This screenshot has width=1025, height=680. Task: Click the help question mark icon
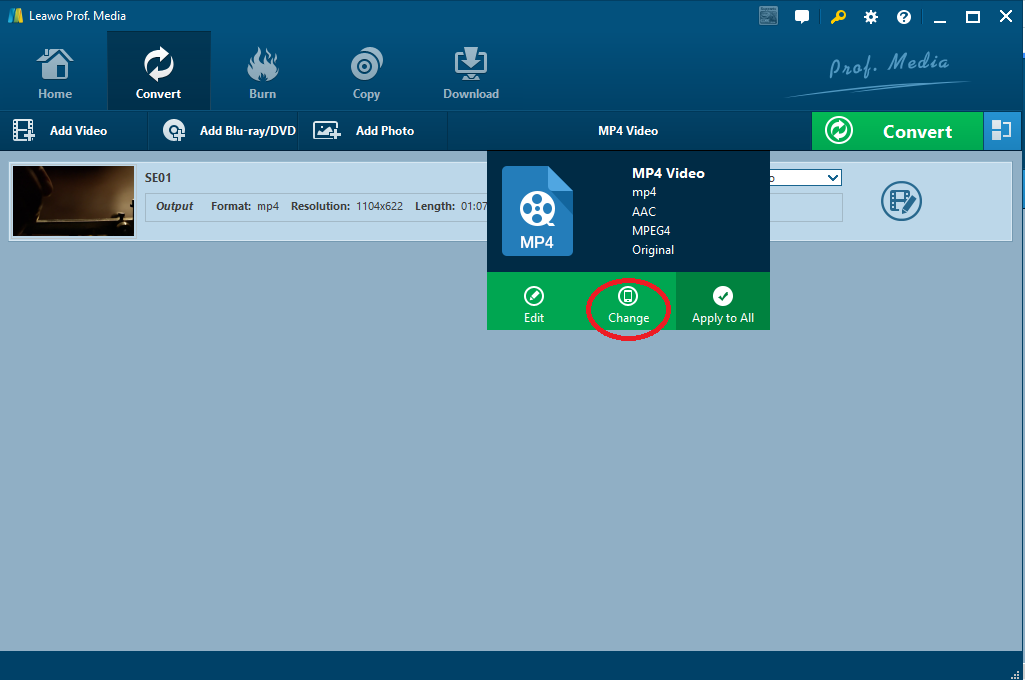coord(904,17)
